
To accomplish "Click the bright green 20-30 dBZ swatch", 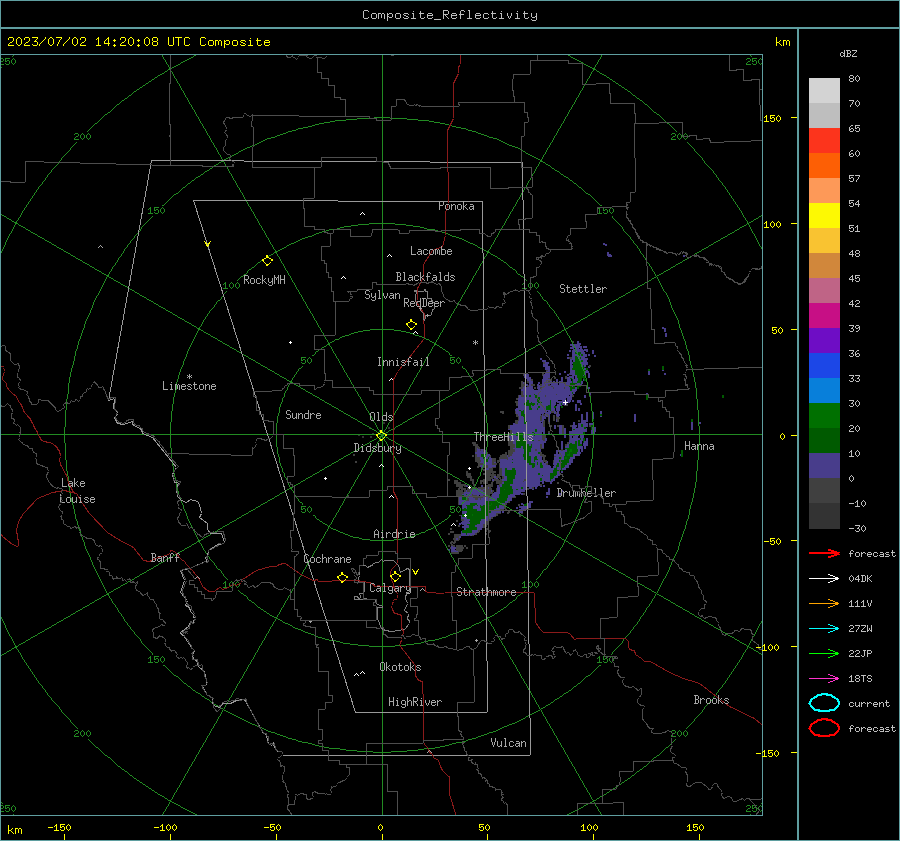I will (x=824, y=416).
